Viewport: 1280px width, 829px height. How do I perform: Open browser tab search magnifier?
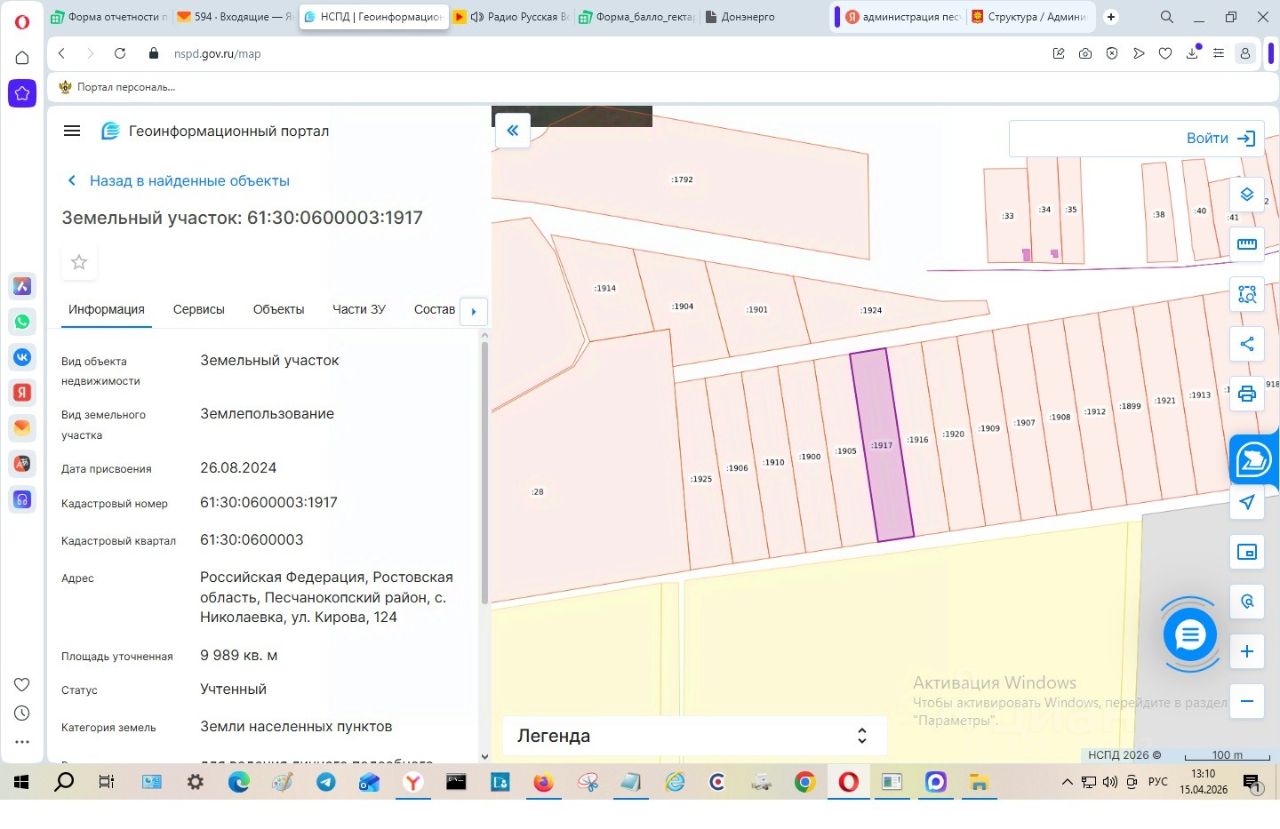[x=1167, y=17]
